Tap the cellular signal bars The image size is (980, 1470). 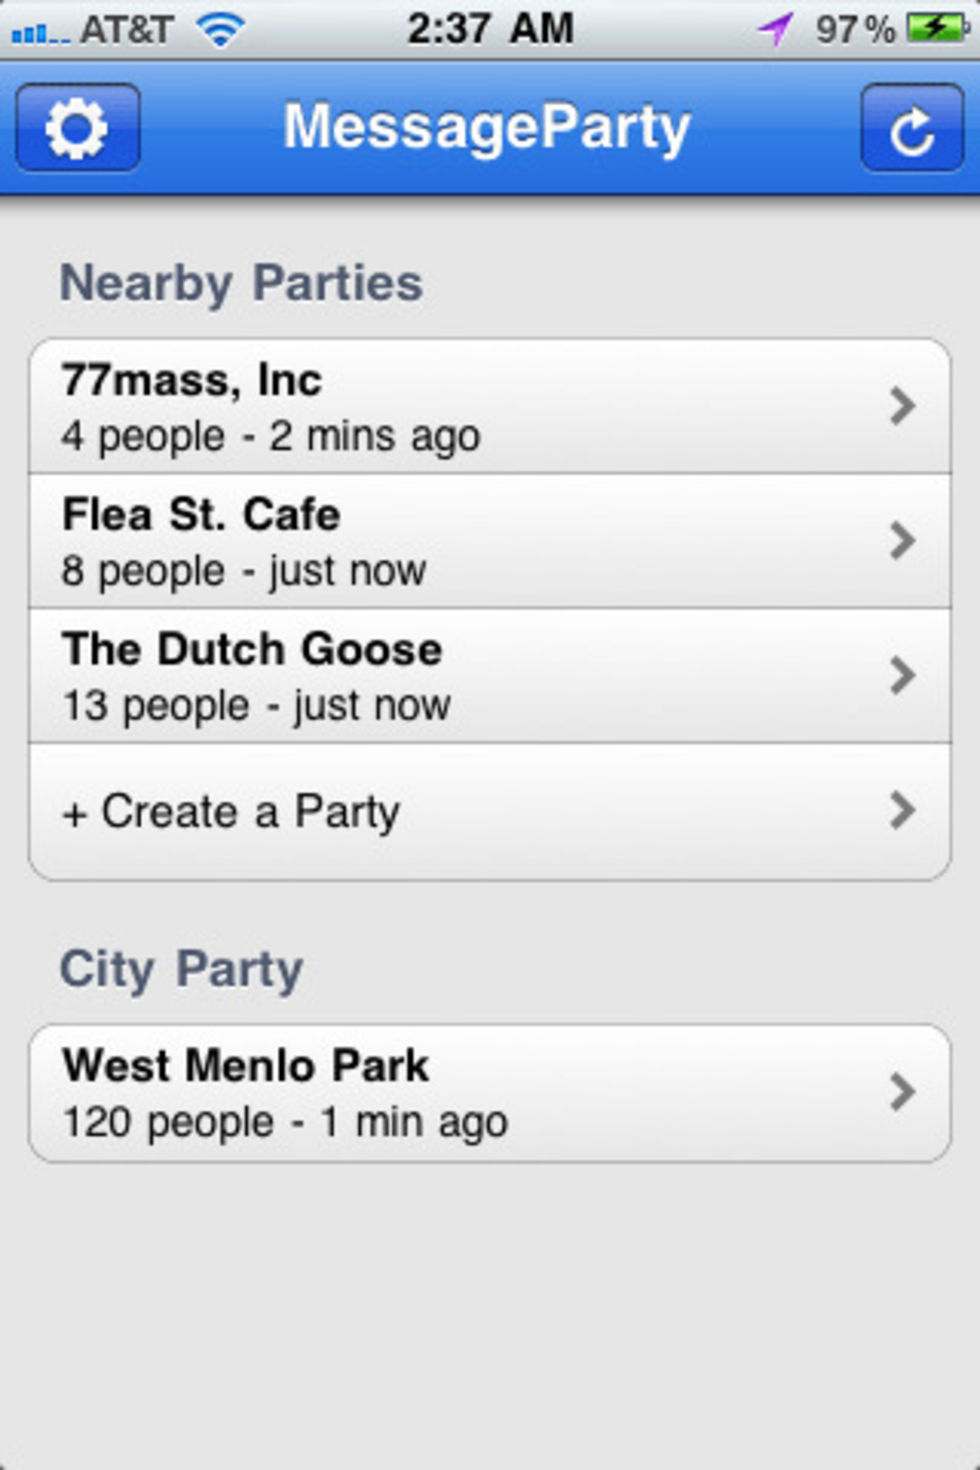[38, 34]
